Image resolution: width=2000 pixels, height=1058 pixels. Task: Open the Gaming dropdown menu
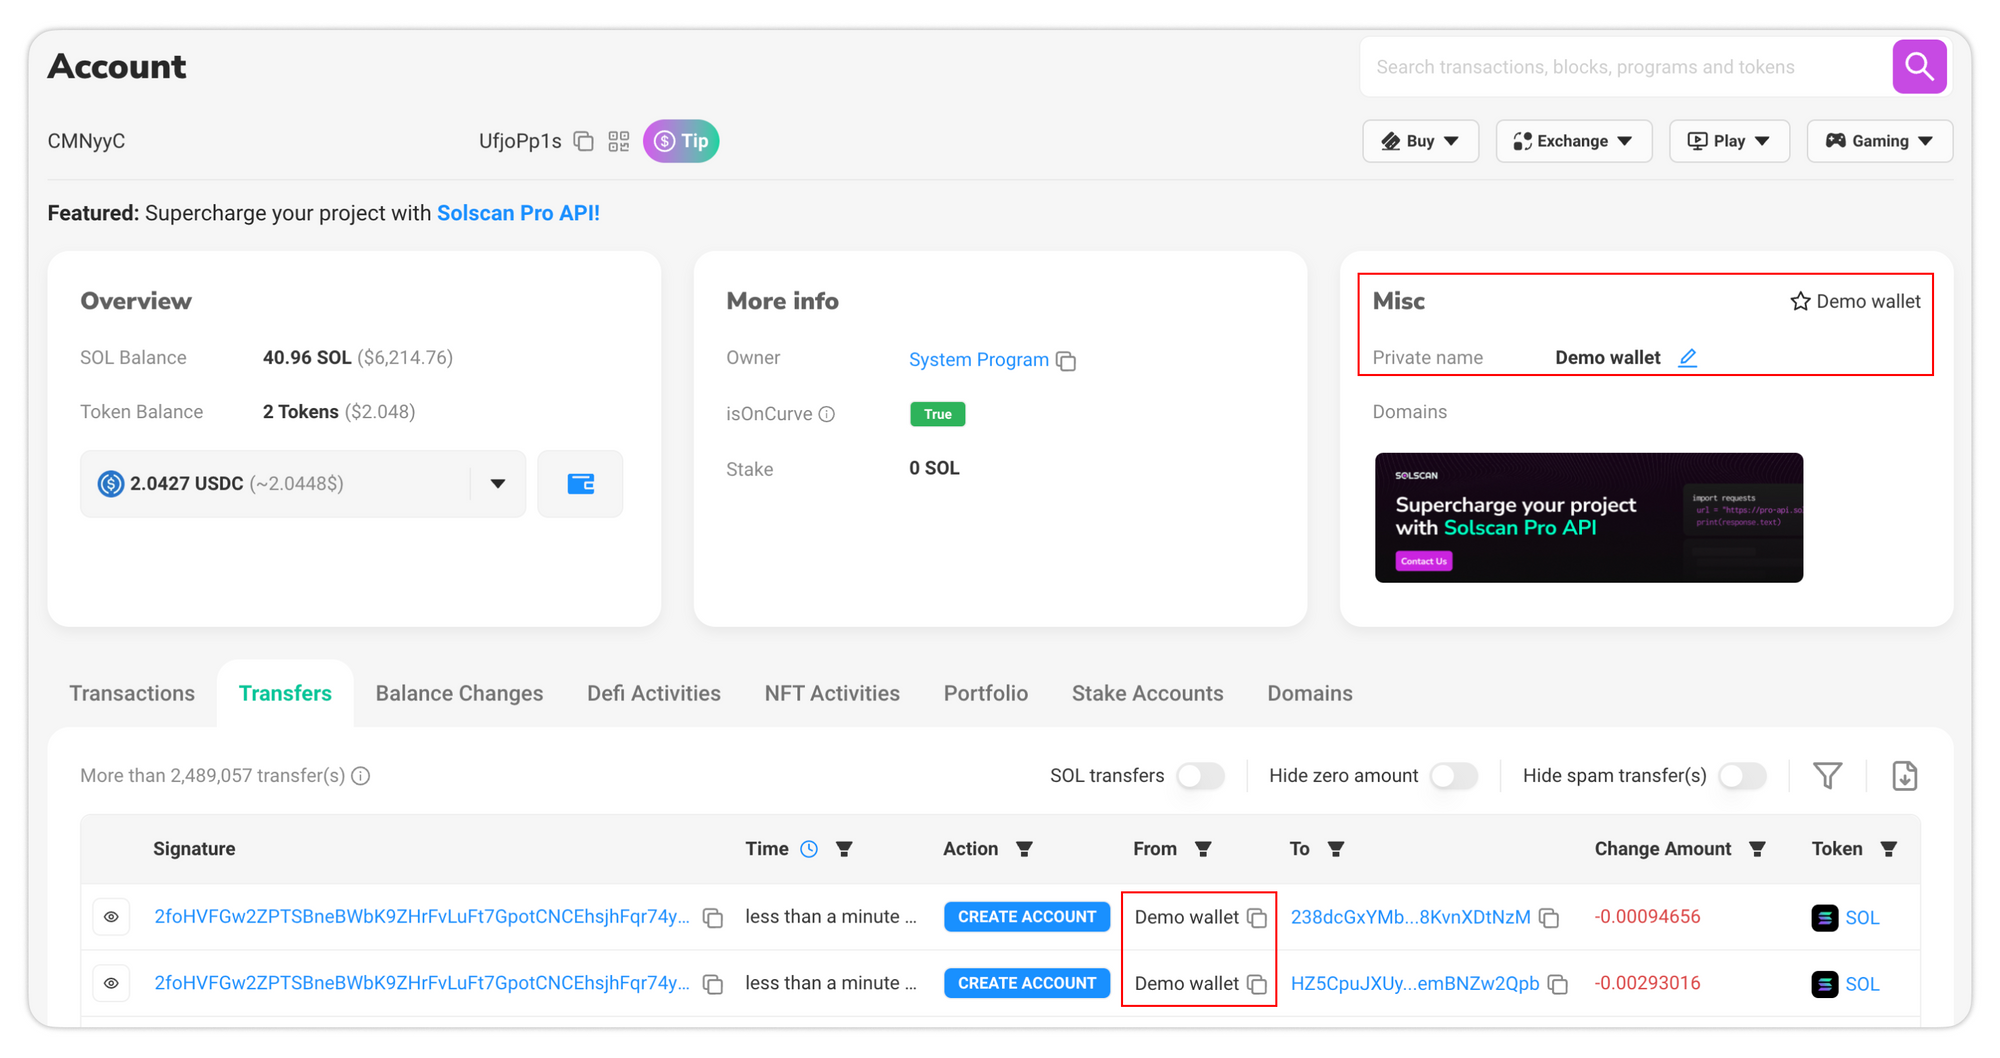click(x=1879, y=141)
